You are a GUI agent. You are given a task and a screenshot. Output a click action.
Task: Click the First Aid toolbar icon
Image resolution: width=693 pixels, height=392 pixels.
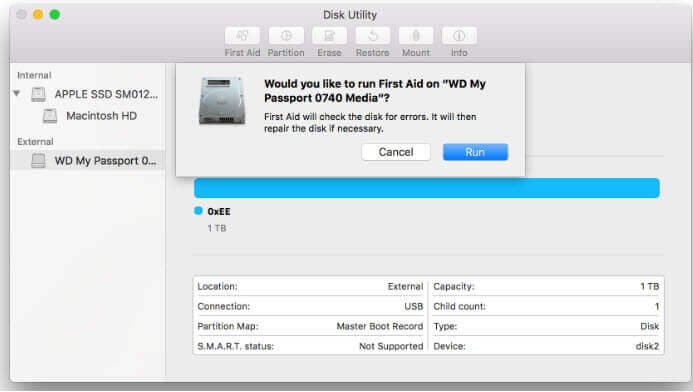(242, 36)
